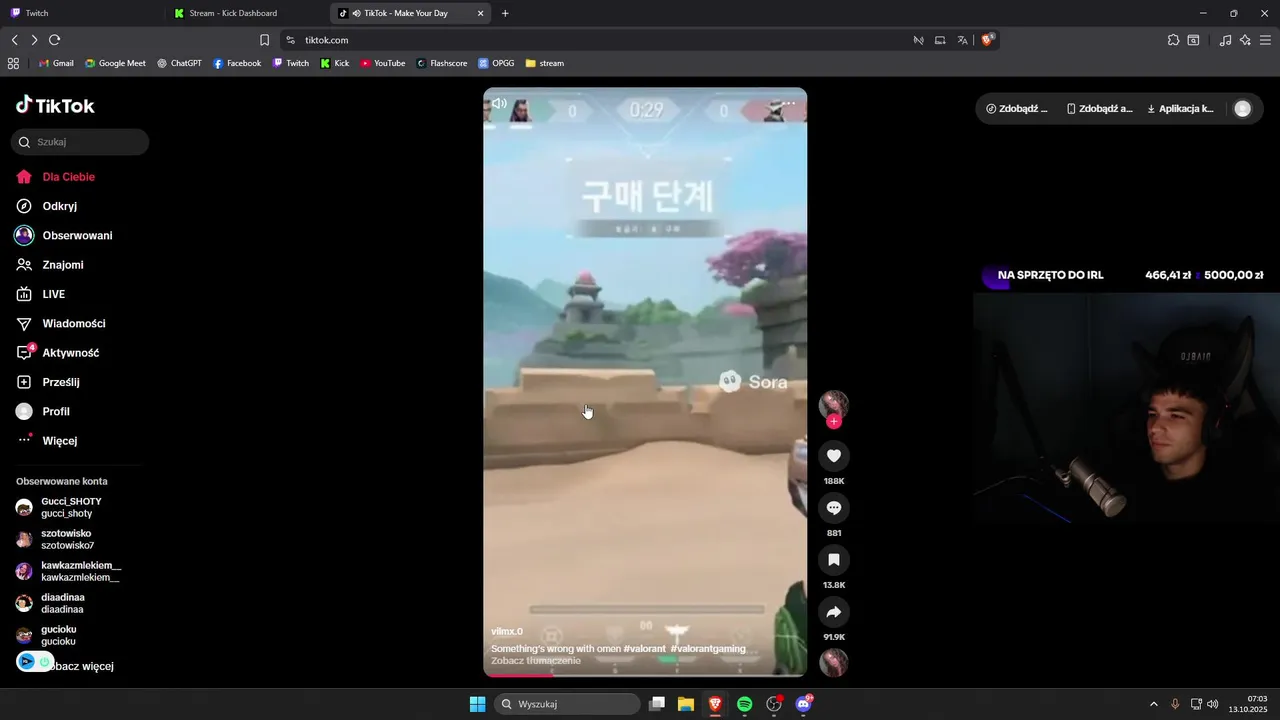This screenshot has height=720, width=1280.
Task: Open the video three-dots options menu
Action: [x=789, y=104]
